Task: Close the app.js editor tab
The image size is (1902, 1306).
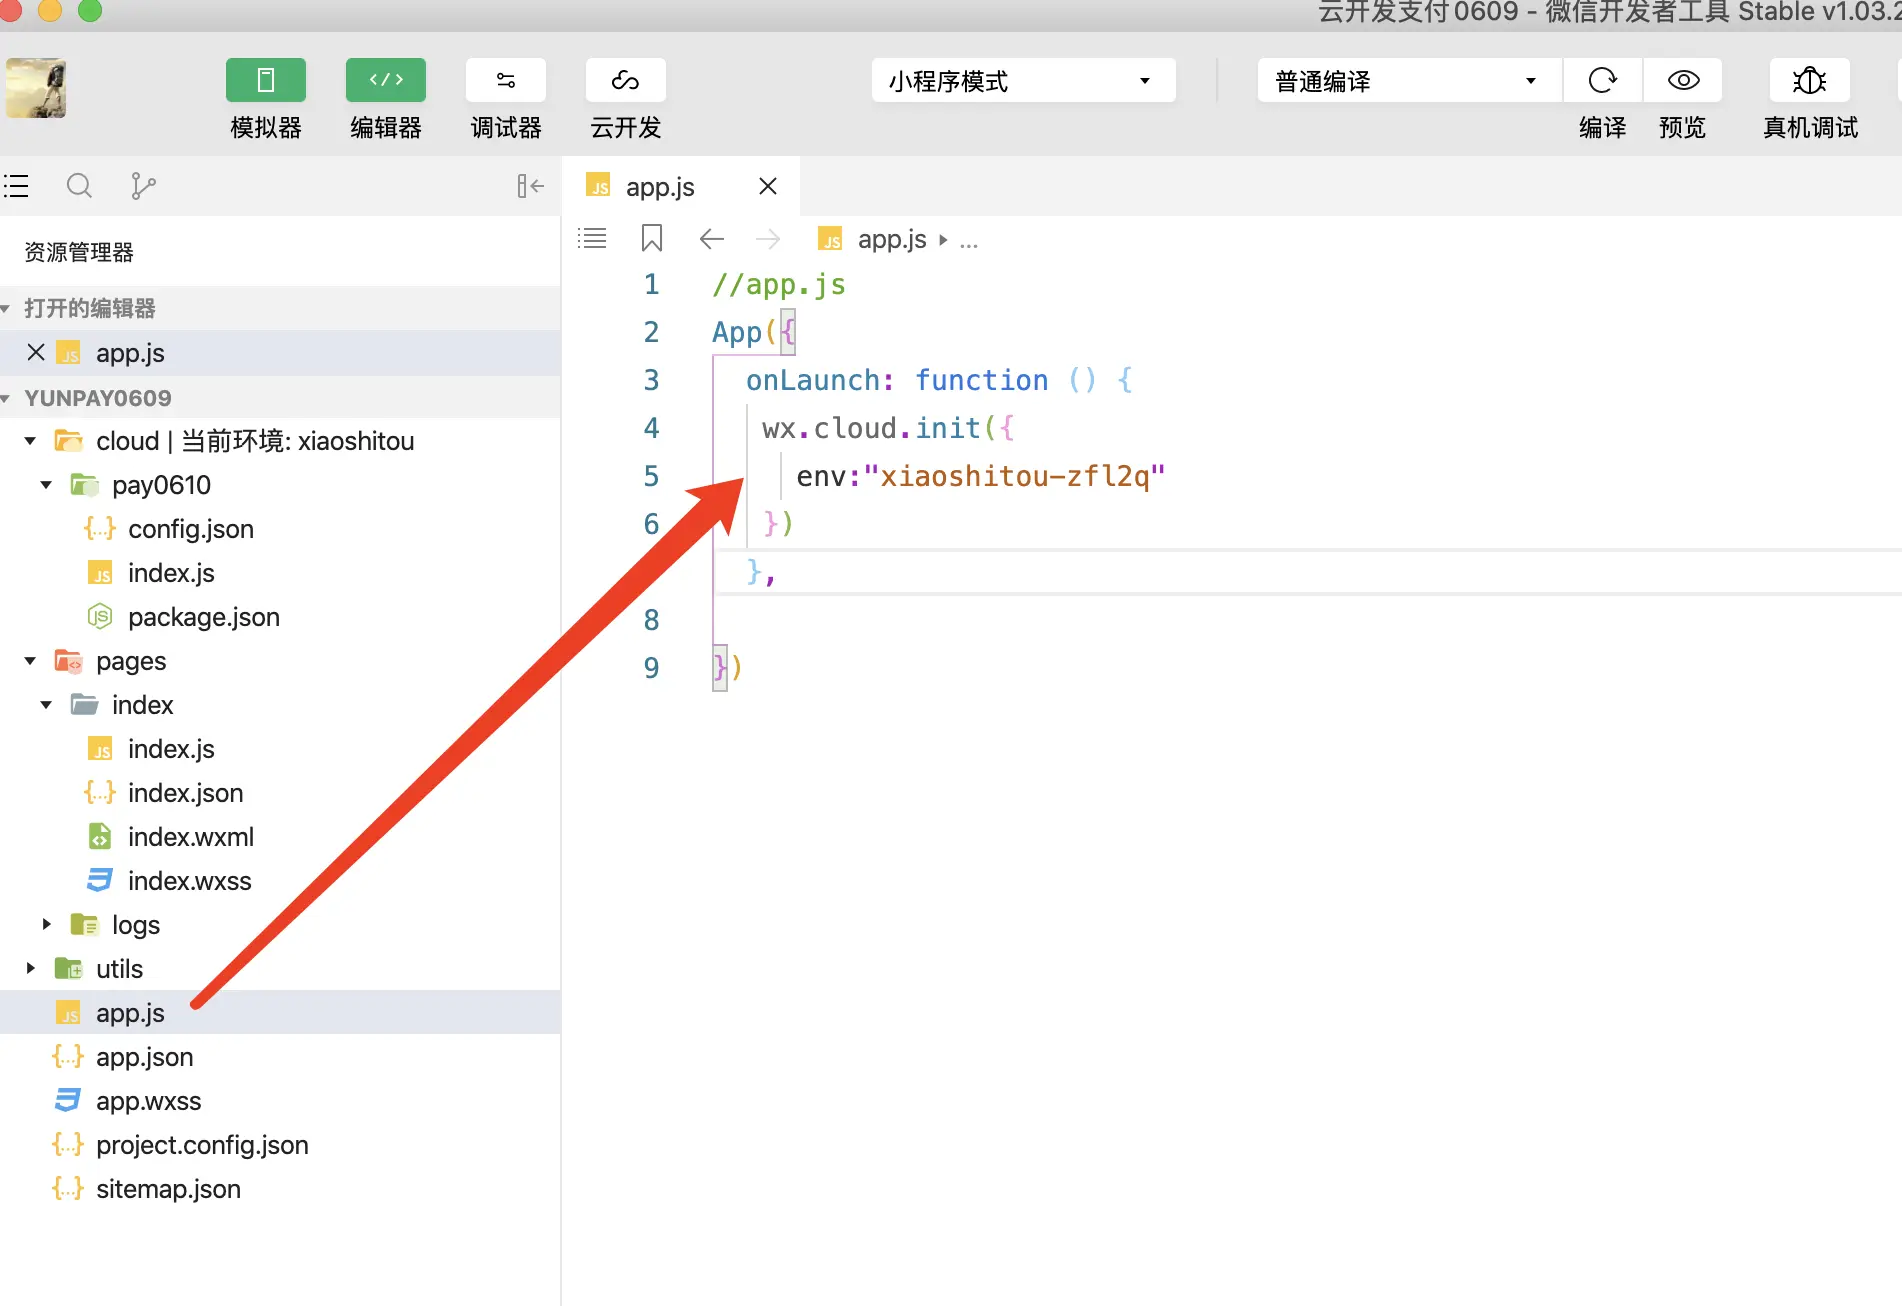Action: (x=768, y=186)
